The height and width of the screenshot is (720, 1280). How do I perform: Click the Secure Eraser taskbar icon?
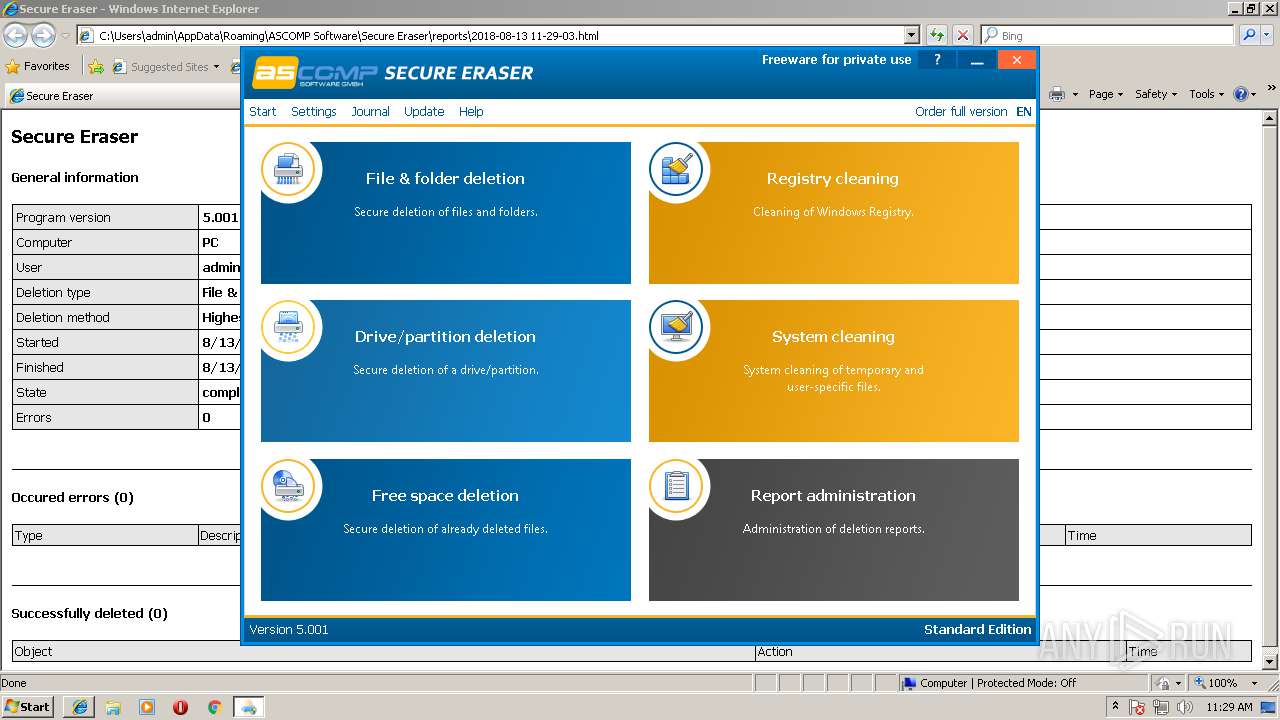248,707
